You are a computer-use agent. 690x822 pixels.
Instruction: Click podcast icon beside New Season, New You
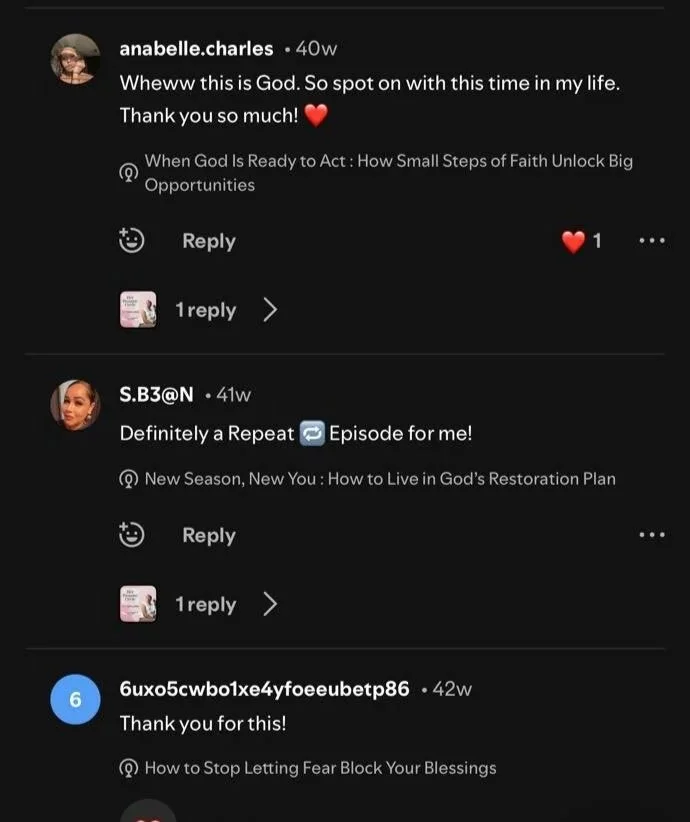point(129,479)
